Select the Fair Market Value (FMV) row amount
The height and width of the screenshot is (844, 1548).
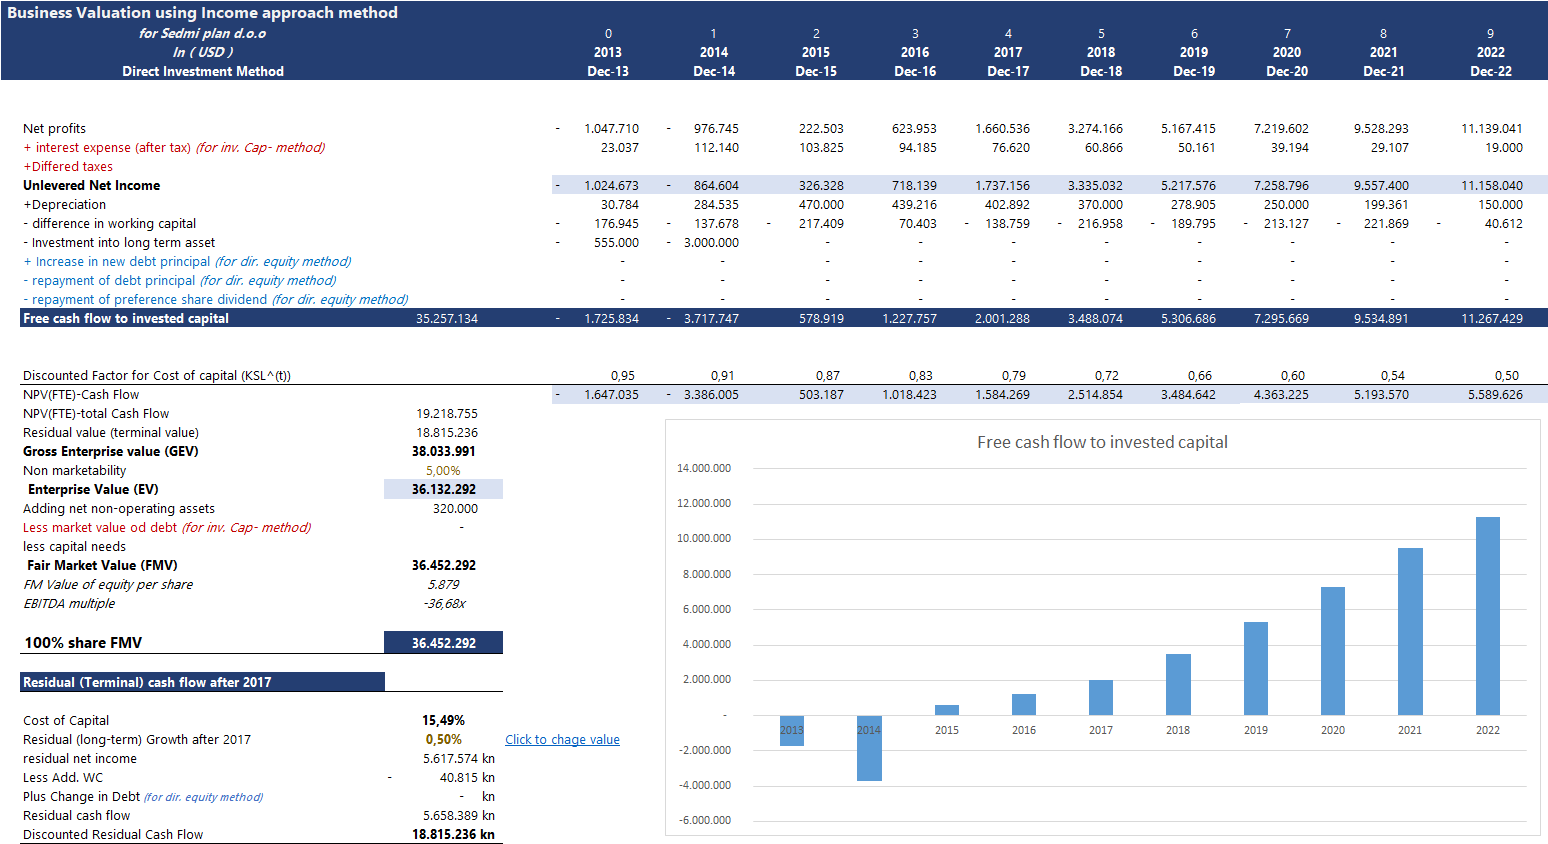coord(443,566)
